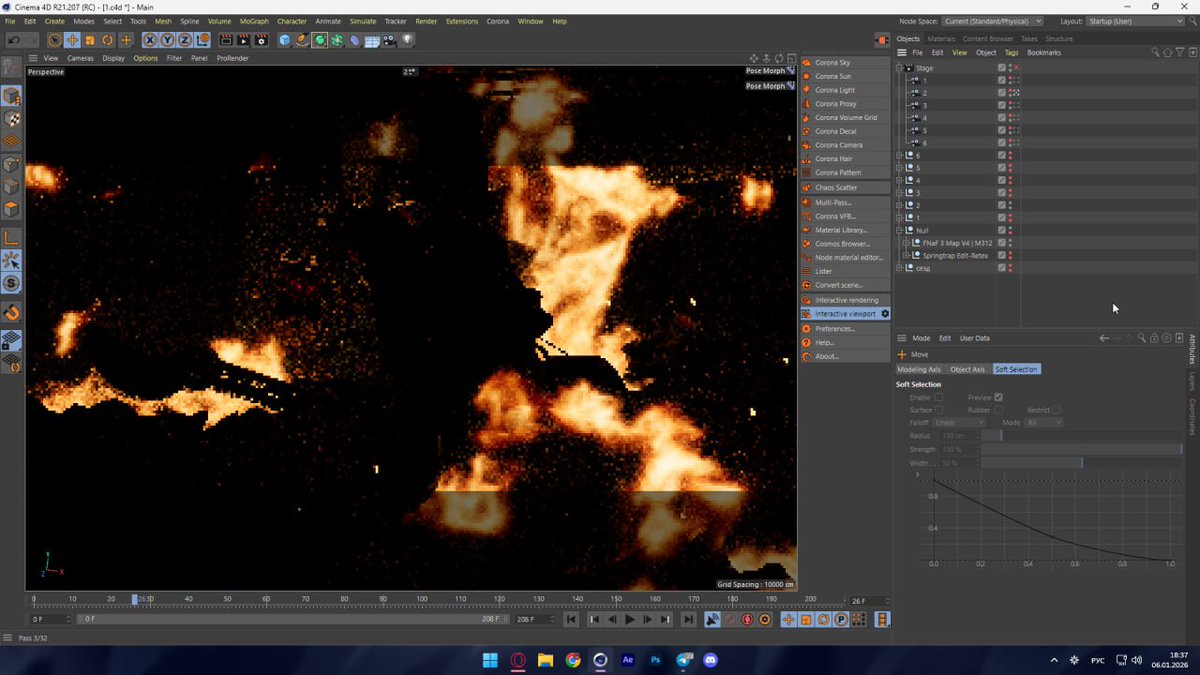Switch to the Object Axis tab
1200x675 pixels.
click(967, 370)
